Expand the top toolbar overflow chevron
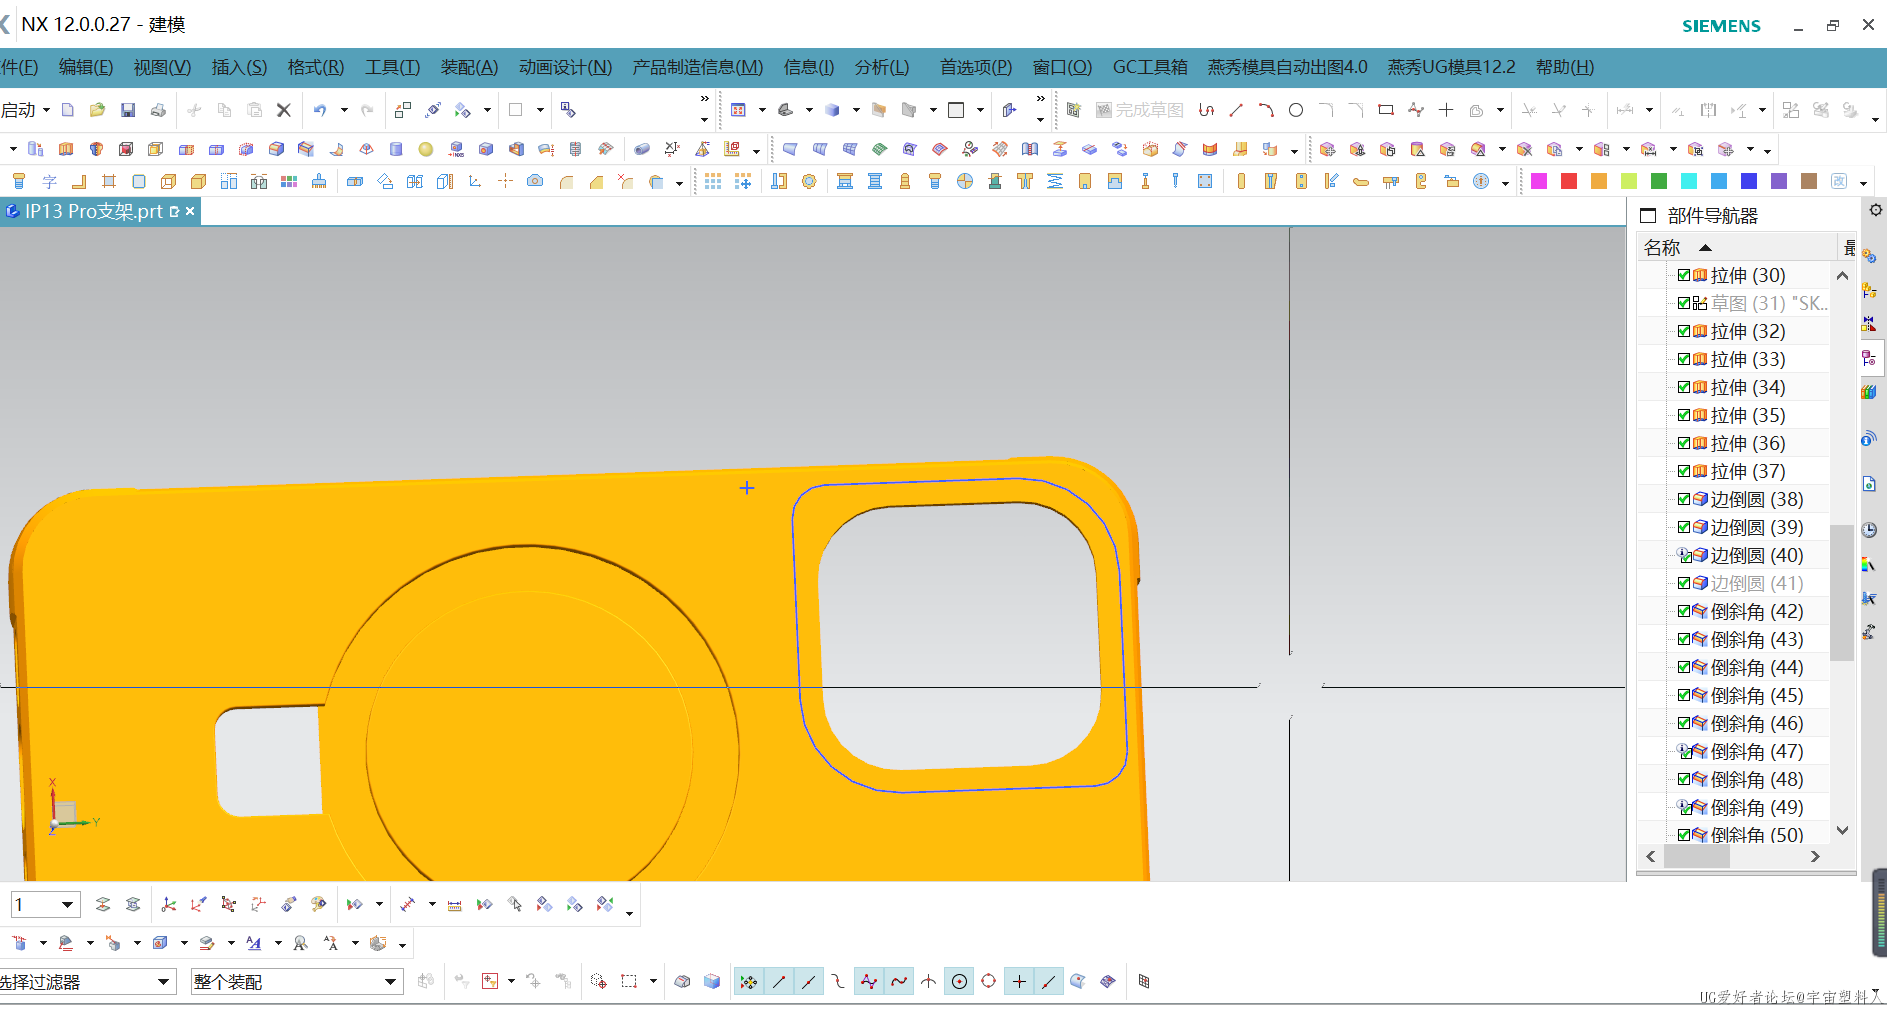 tap(704, 98)
